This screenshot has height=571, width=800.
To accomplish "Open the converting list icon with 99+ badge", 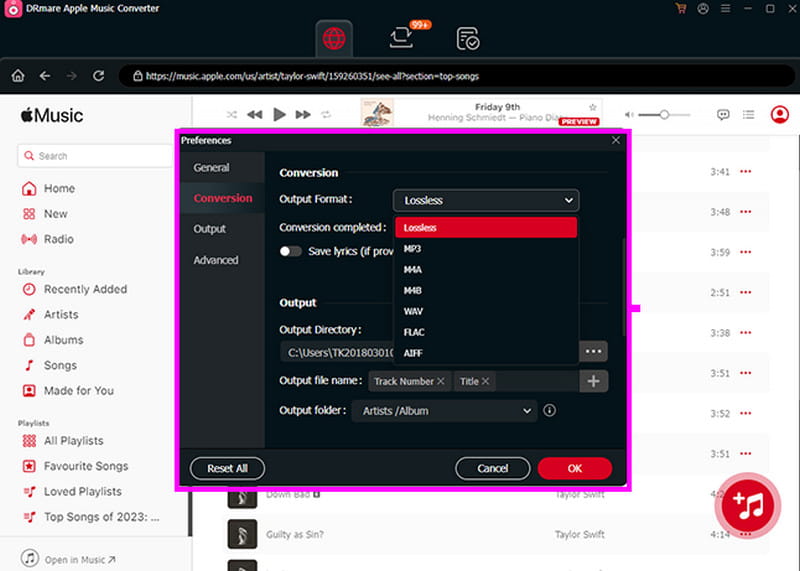I will [402, 38].
